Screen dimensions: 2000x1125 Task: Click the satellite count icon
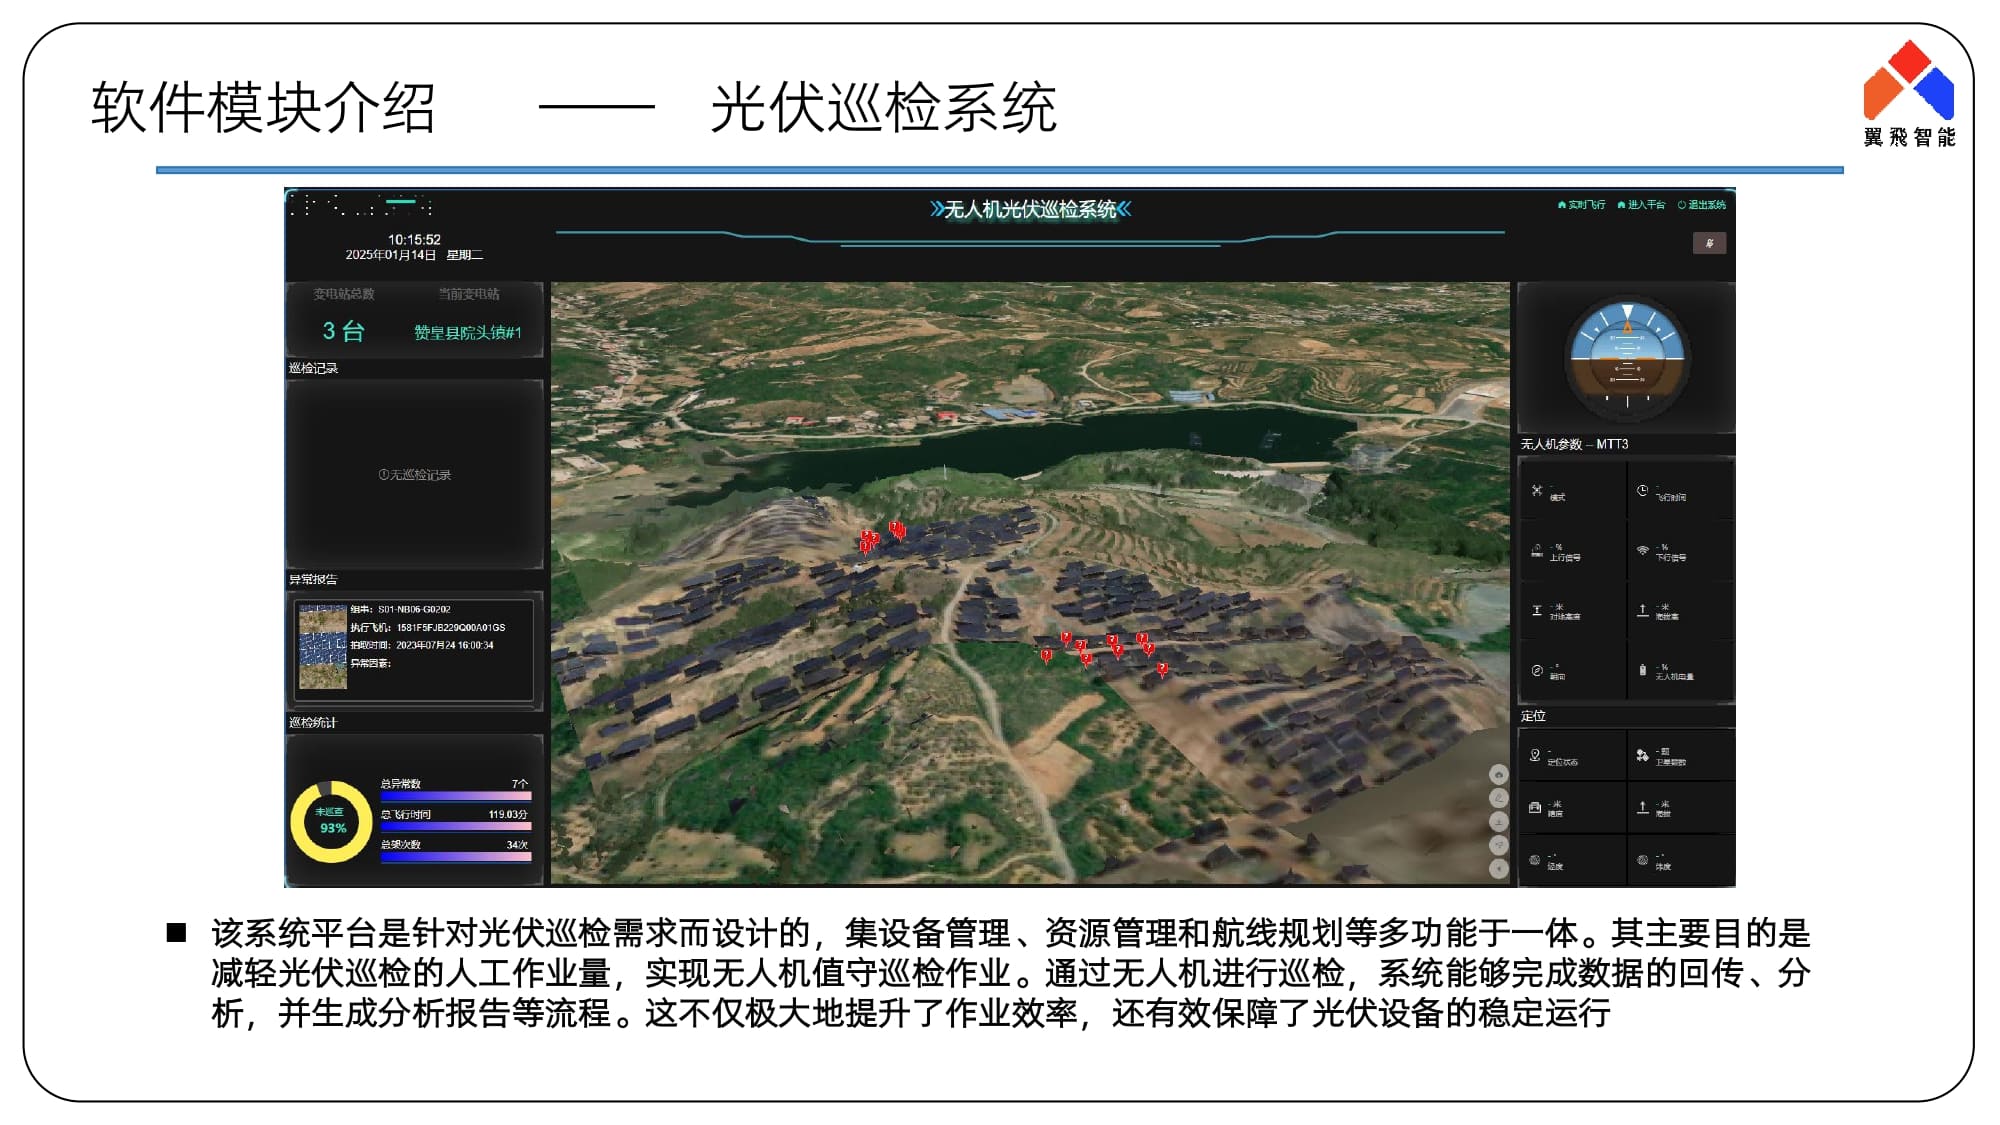[1642, 755]
